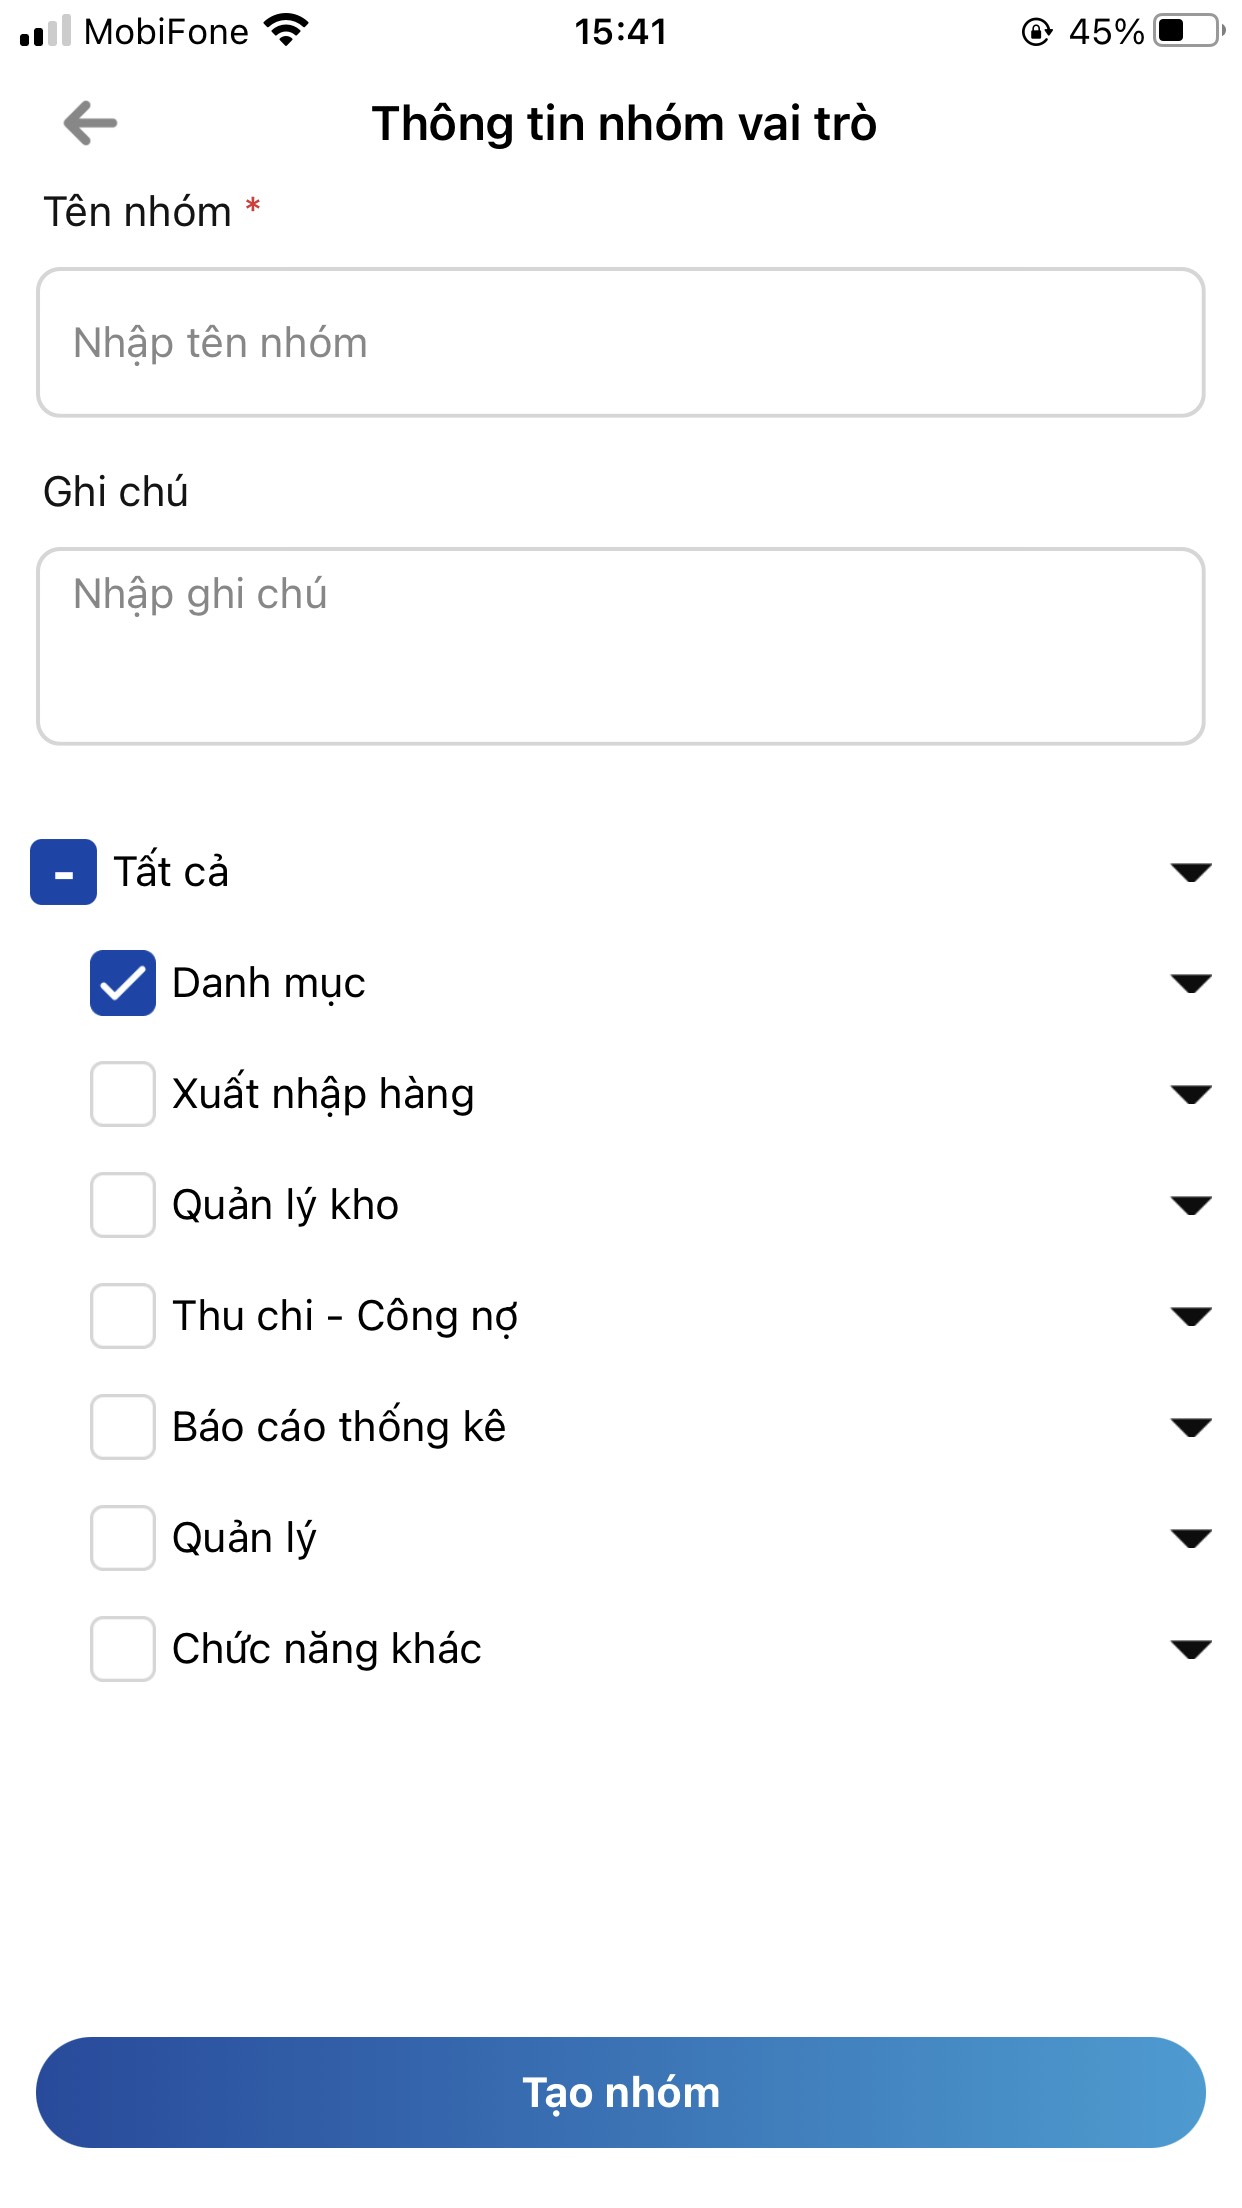Tap the Báo cáo thống kê label
The height and width of the screenshot is (2208, 1242).
click(339, 1427)
